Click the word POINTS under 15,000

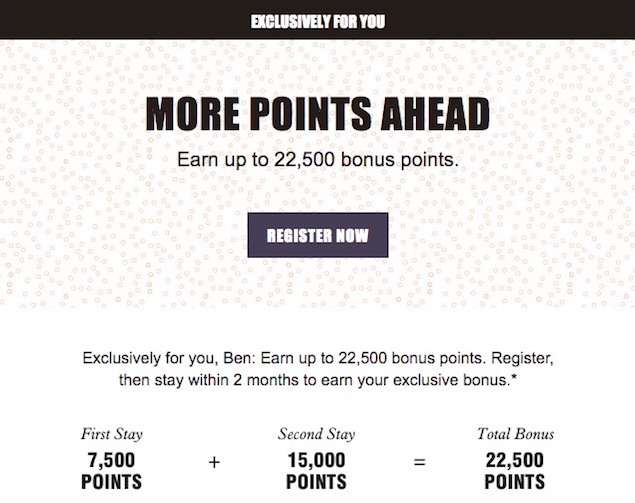316,482
